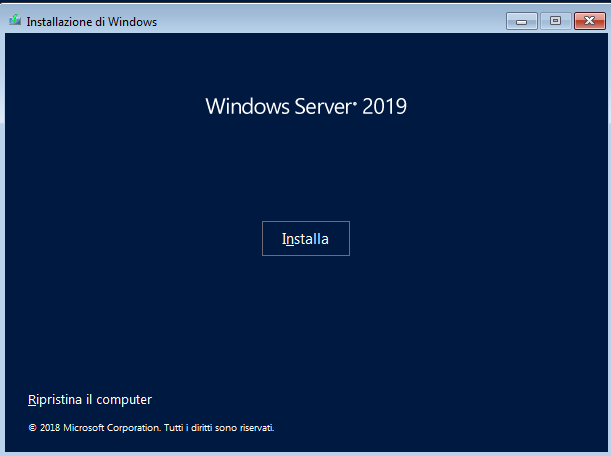The width and height of the screenshot is (611, 456).
Task: Click the Installa button
Action: point(306,239)
